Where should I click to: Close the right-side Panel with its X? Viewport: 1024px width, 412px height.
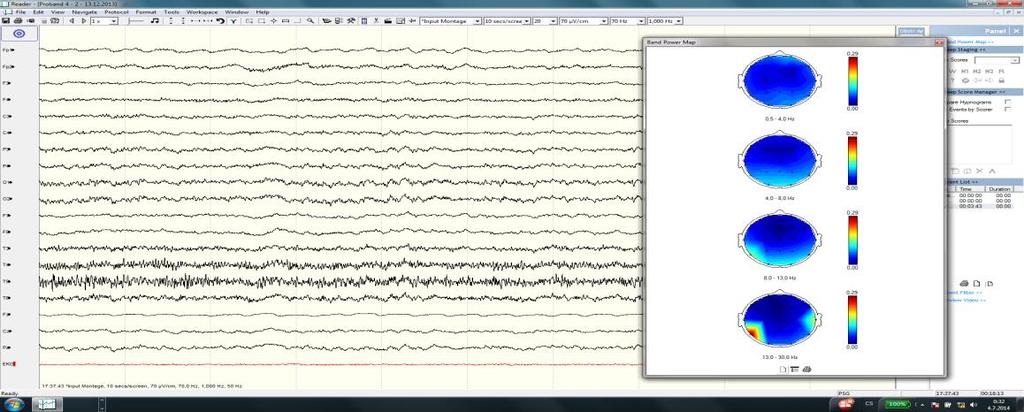pyautogui.click(x=1016, y=31)
